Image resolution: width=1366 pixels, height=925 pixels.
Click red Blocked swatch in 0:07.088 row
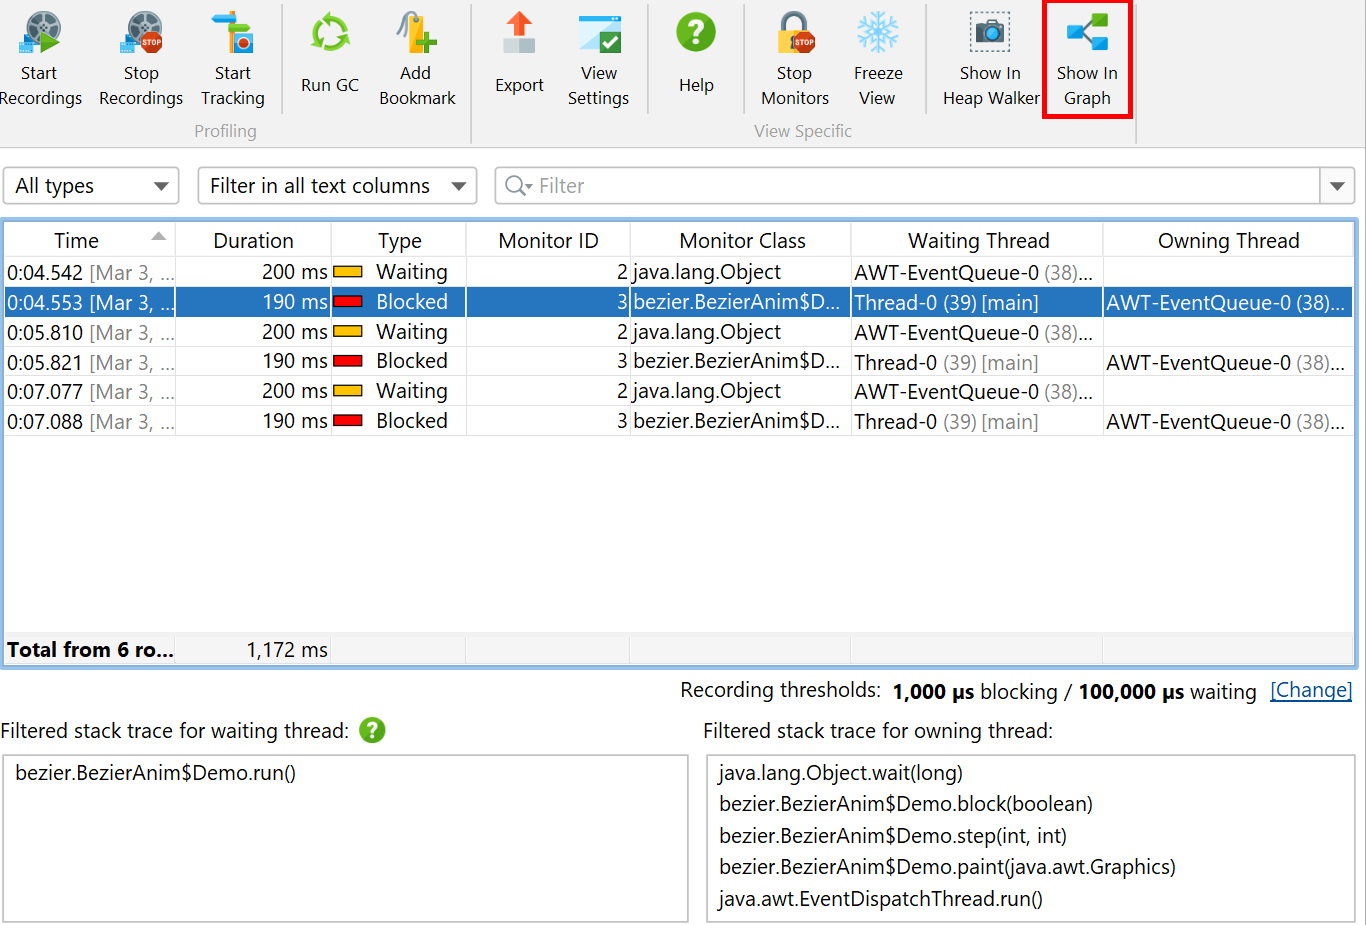[x=348, y=421]
